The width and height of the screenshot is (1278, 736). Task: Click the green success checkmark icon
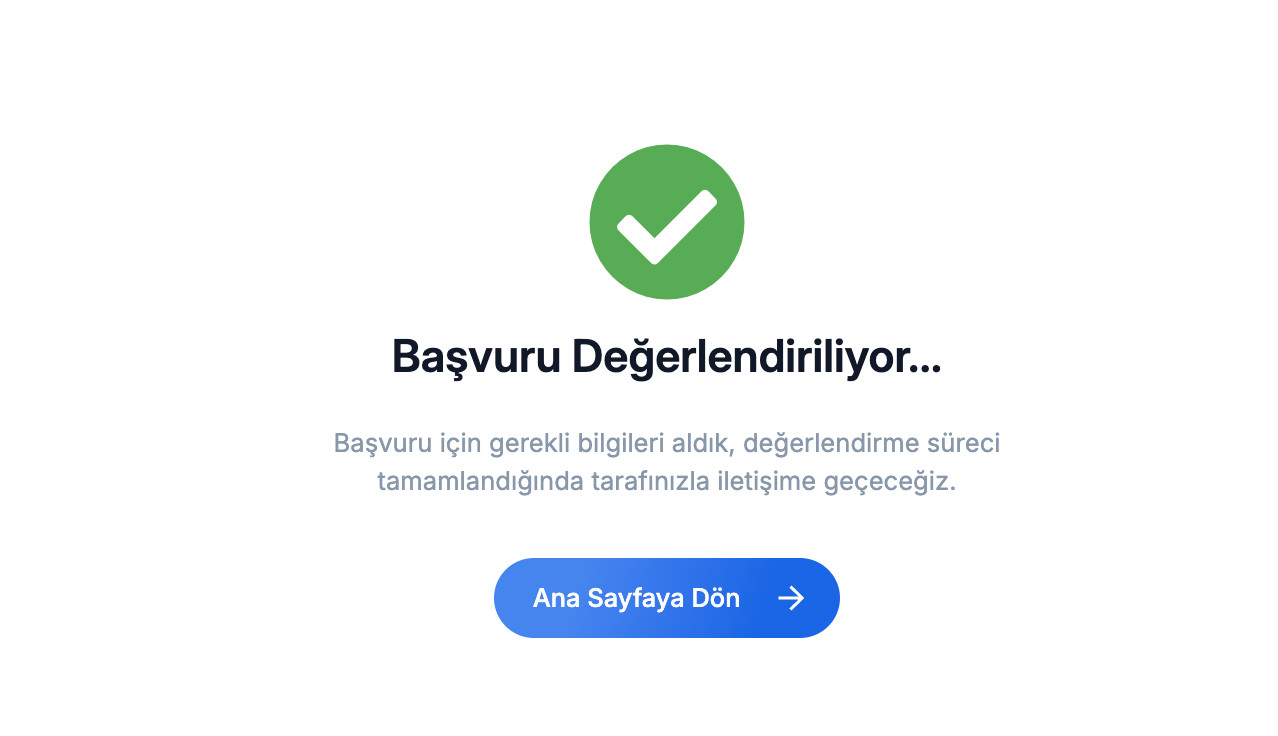(667, 222)
